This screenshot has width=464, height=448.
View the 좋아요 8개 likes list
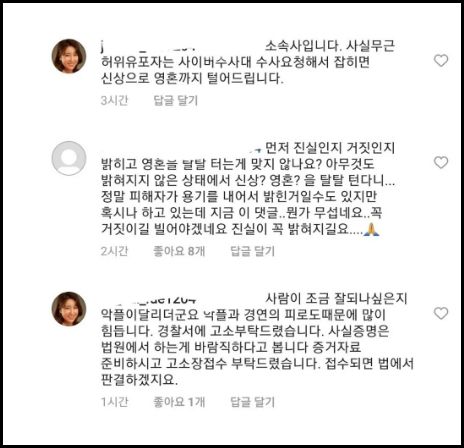pos(179,251)
